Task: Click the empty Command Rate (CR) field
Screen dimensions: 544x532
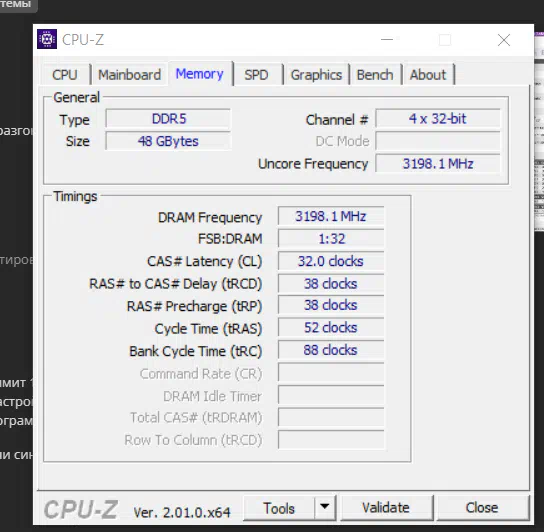Action: 331,373
